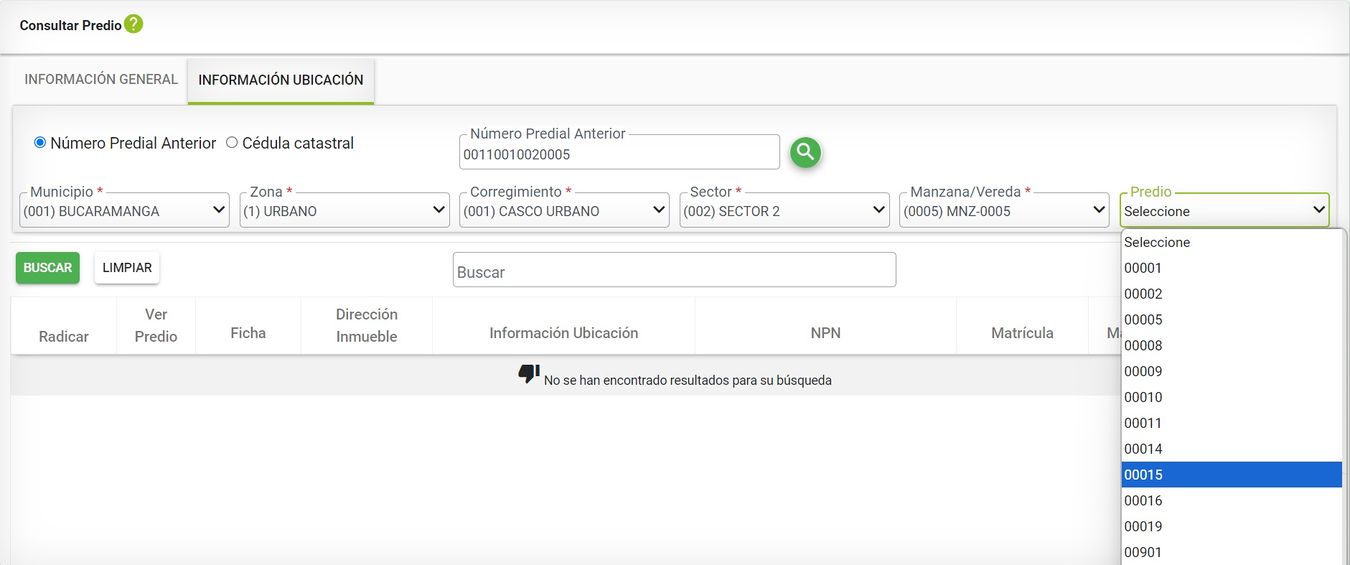Focus the Buscar text filter box

click(x=674, y=271)
